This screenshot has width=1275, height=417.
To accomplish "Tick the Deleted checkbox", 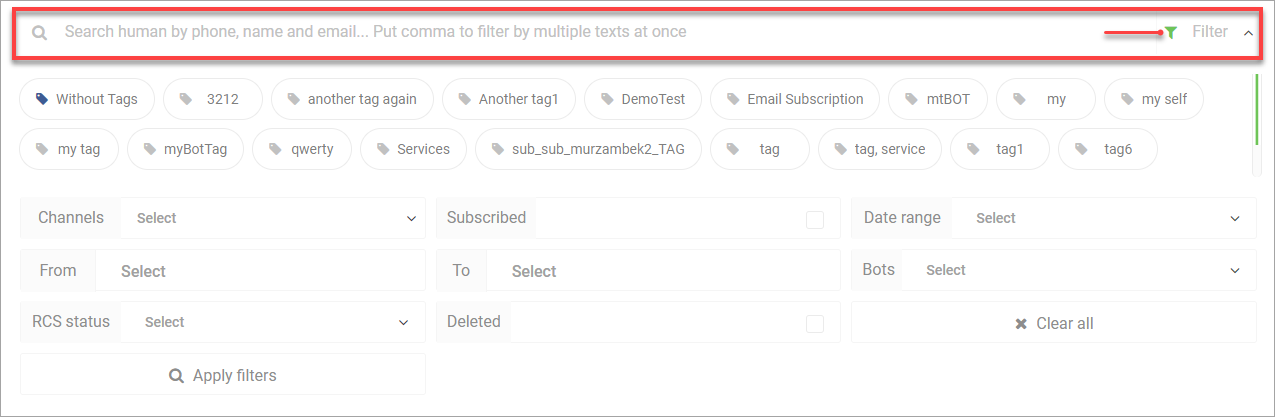I will (x=815, y=323).
